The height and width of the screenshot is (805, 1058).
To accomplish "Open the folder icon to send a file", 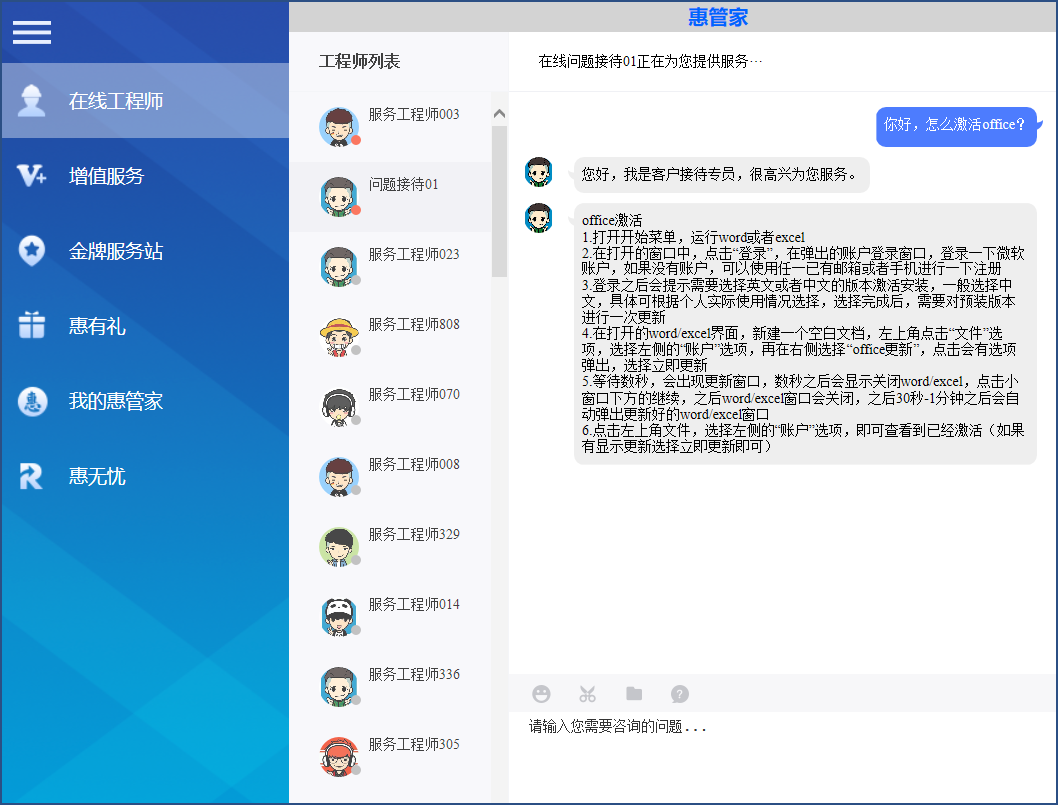I will 633,693.
